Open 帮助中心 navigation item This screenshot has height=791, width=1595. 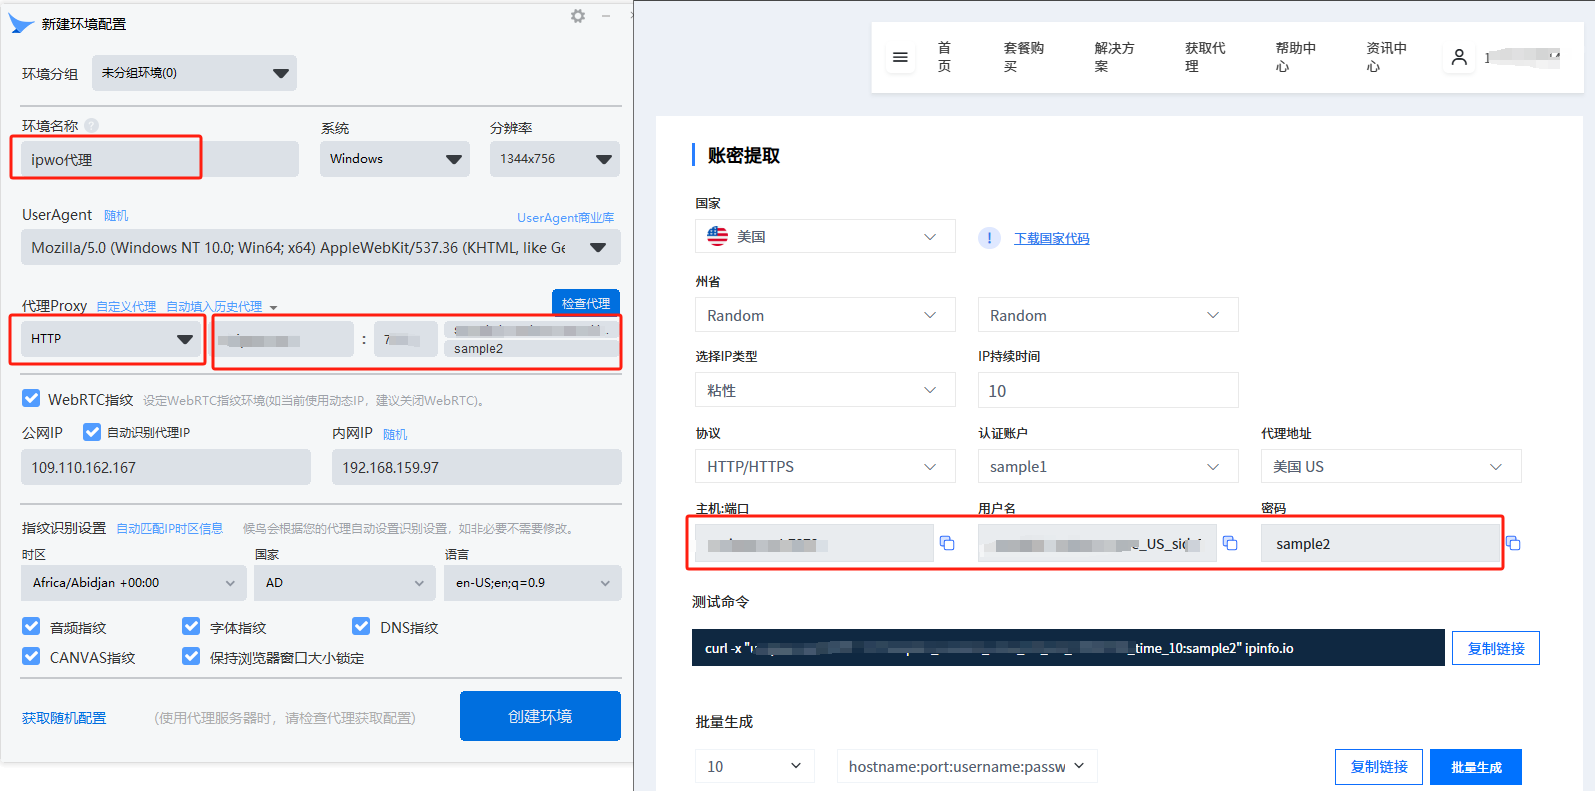[1295, 57]
